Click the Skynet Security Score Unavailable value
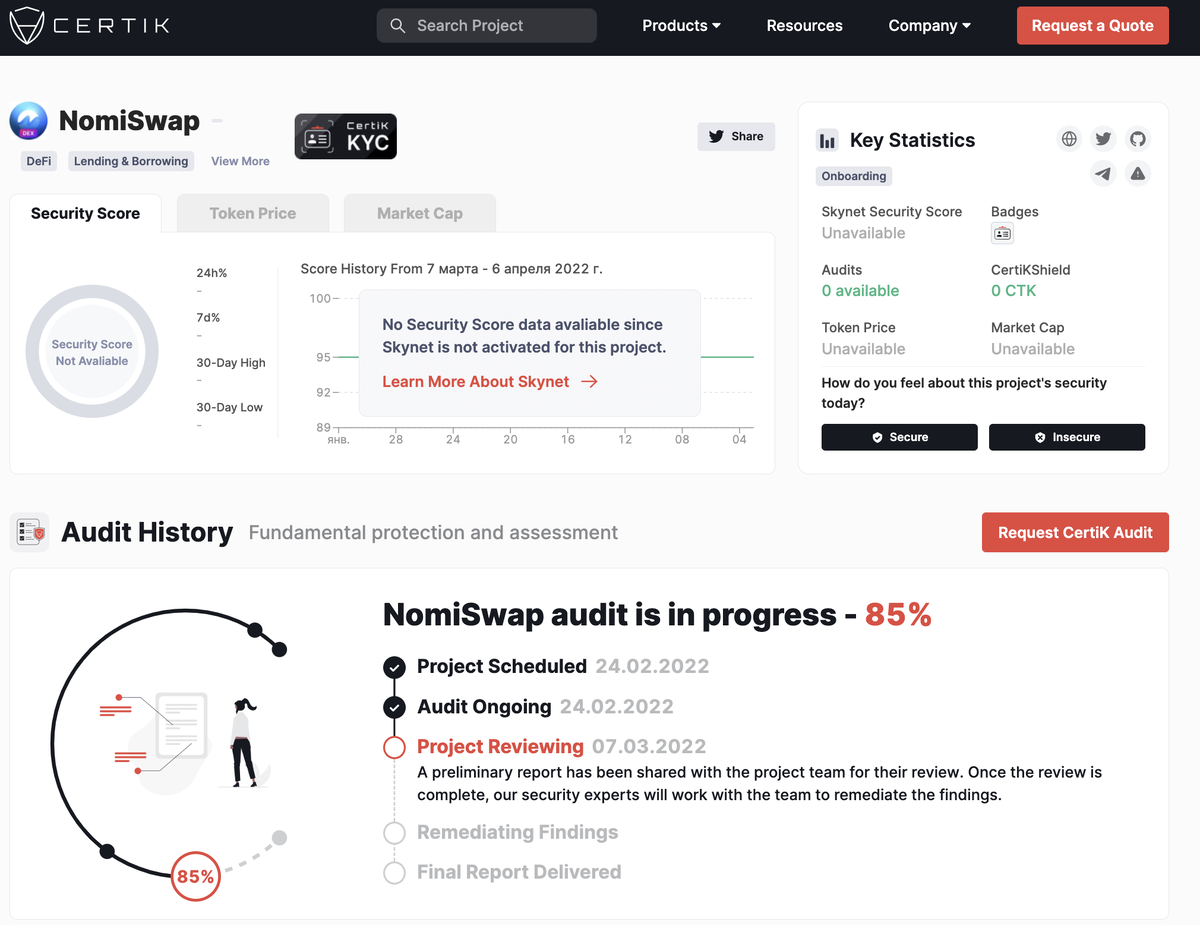Viewport: 1200px width, 925px height. pyautogui.click(x=863, y=233)
